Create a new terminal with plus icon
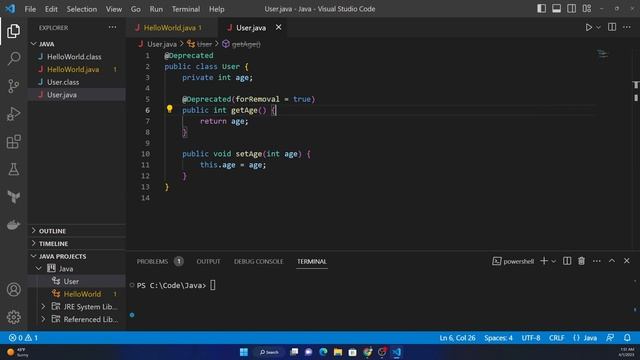 [544, 261]
